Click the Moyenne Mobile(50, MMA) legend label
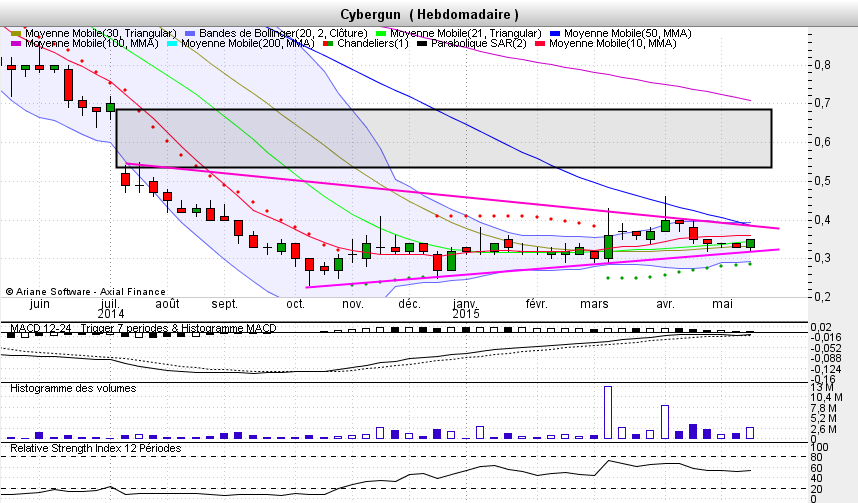Image resolution: width=858 pixels, height=503 pixels. [x=628, y=33]
